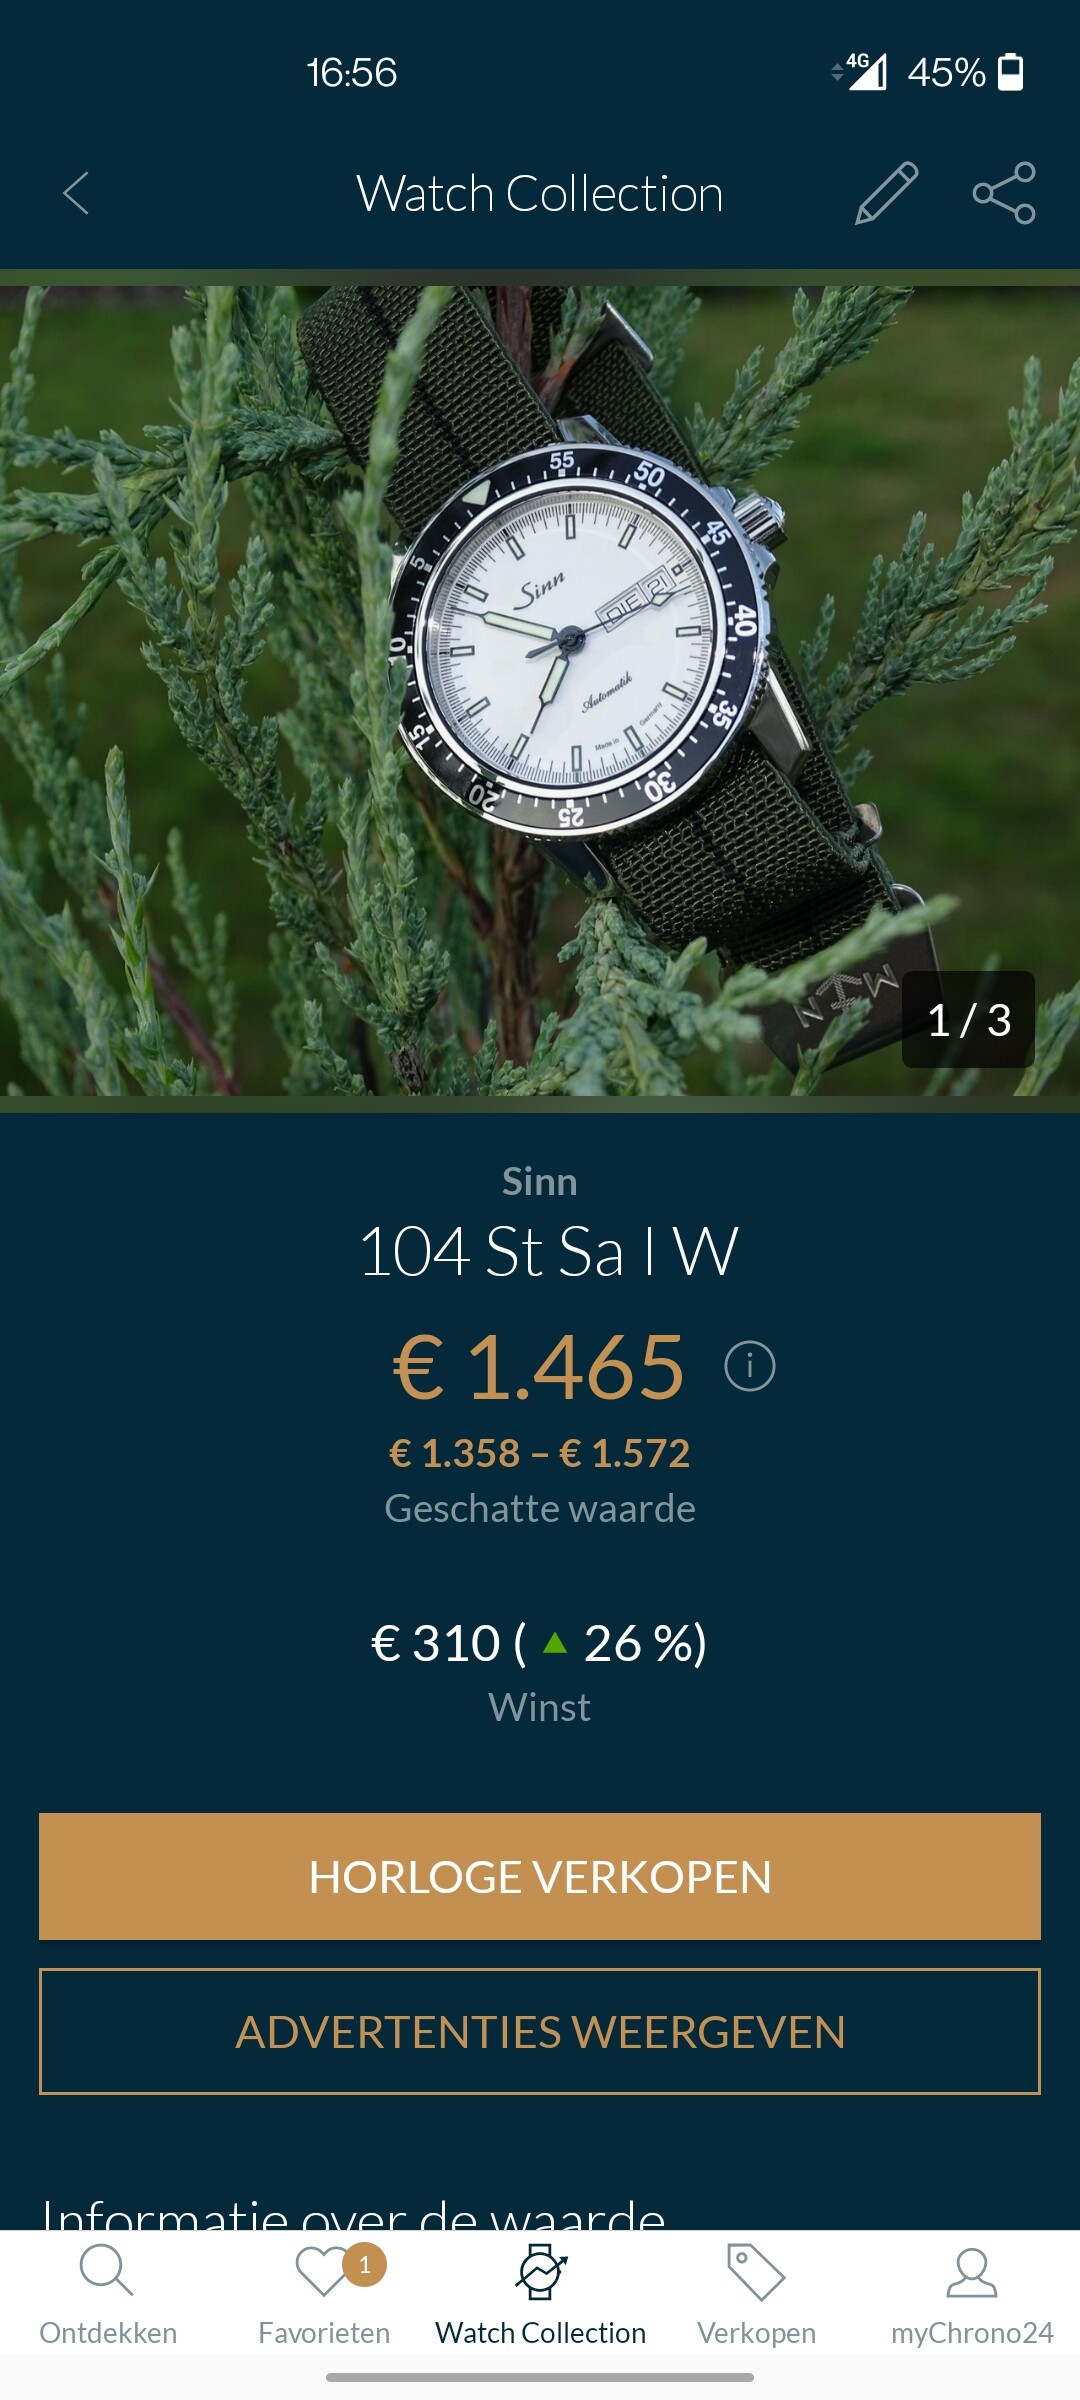The height and width of the screenshot is (2400, 1080).
Task: Tap the Ontdekken magnifier icon
Action: [x=106, y=2271]
